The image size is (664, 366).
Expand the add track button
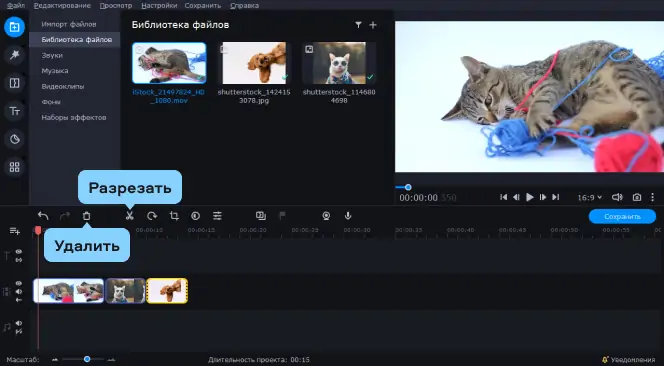tap(14, 231)
